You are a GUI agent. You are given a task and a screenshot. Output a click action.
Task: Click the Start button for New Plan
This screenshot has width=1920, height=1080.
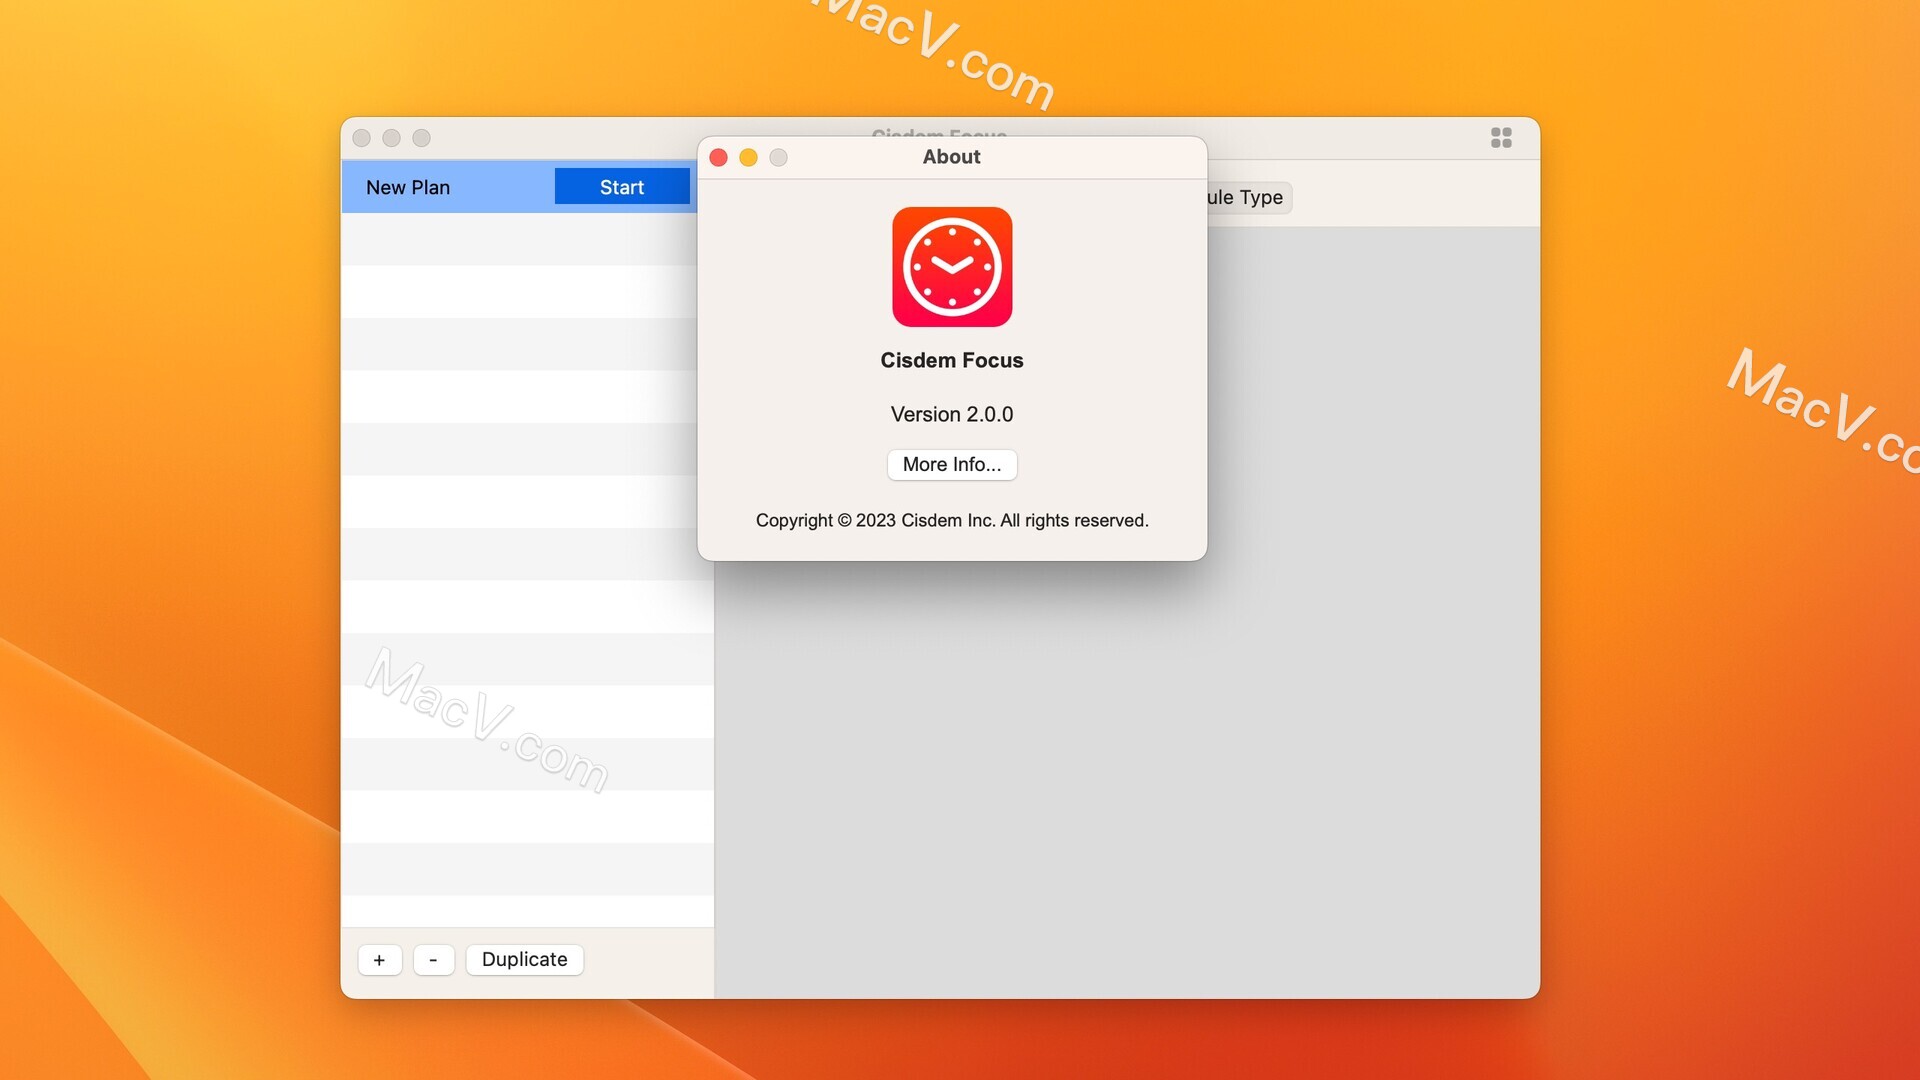[x=622, y=187]
